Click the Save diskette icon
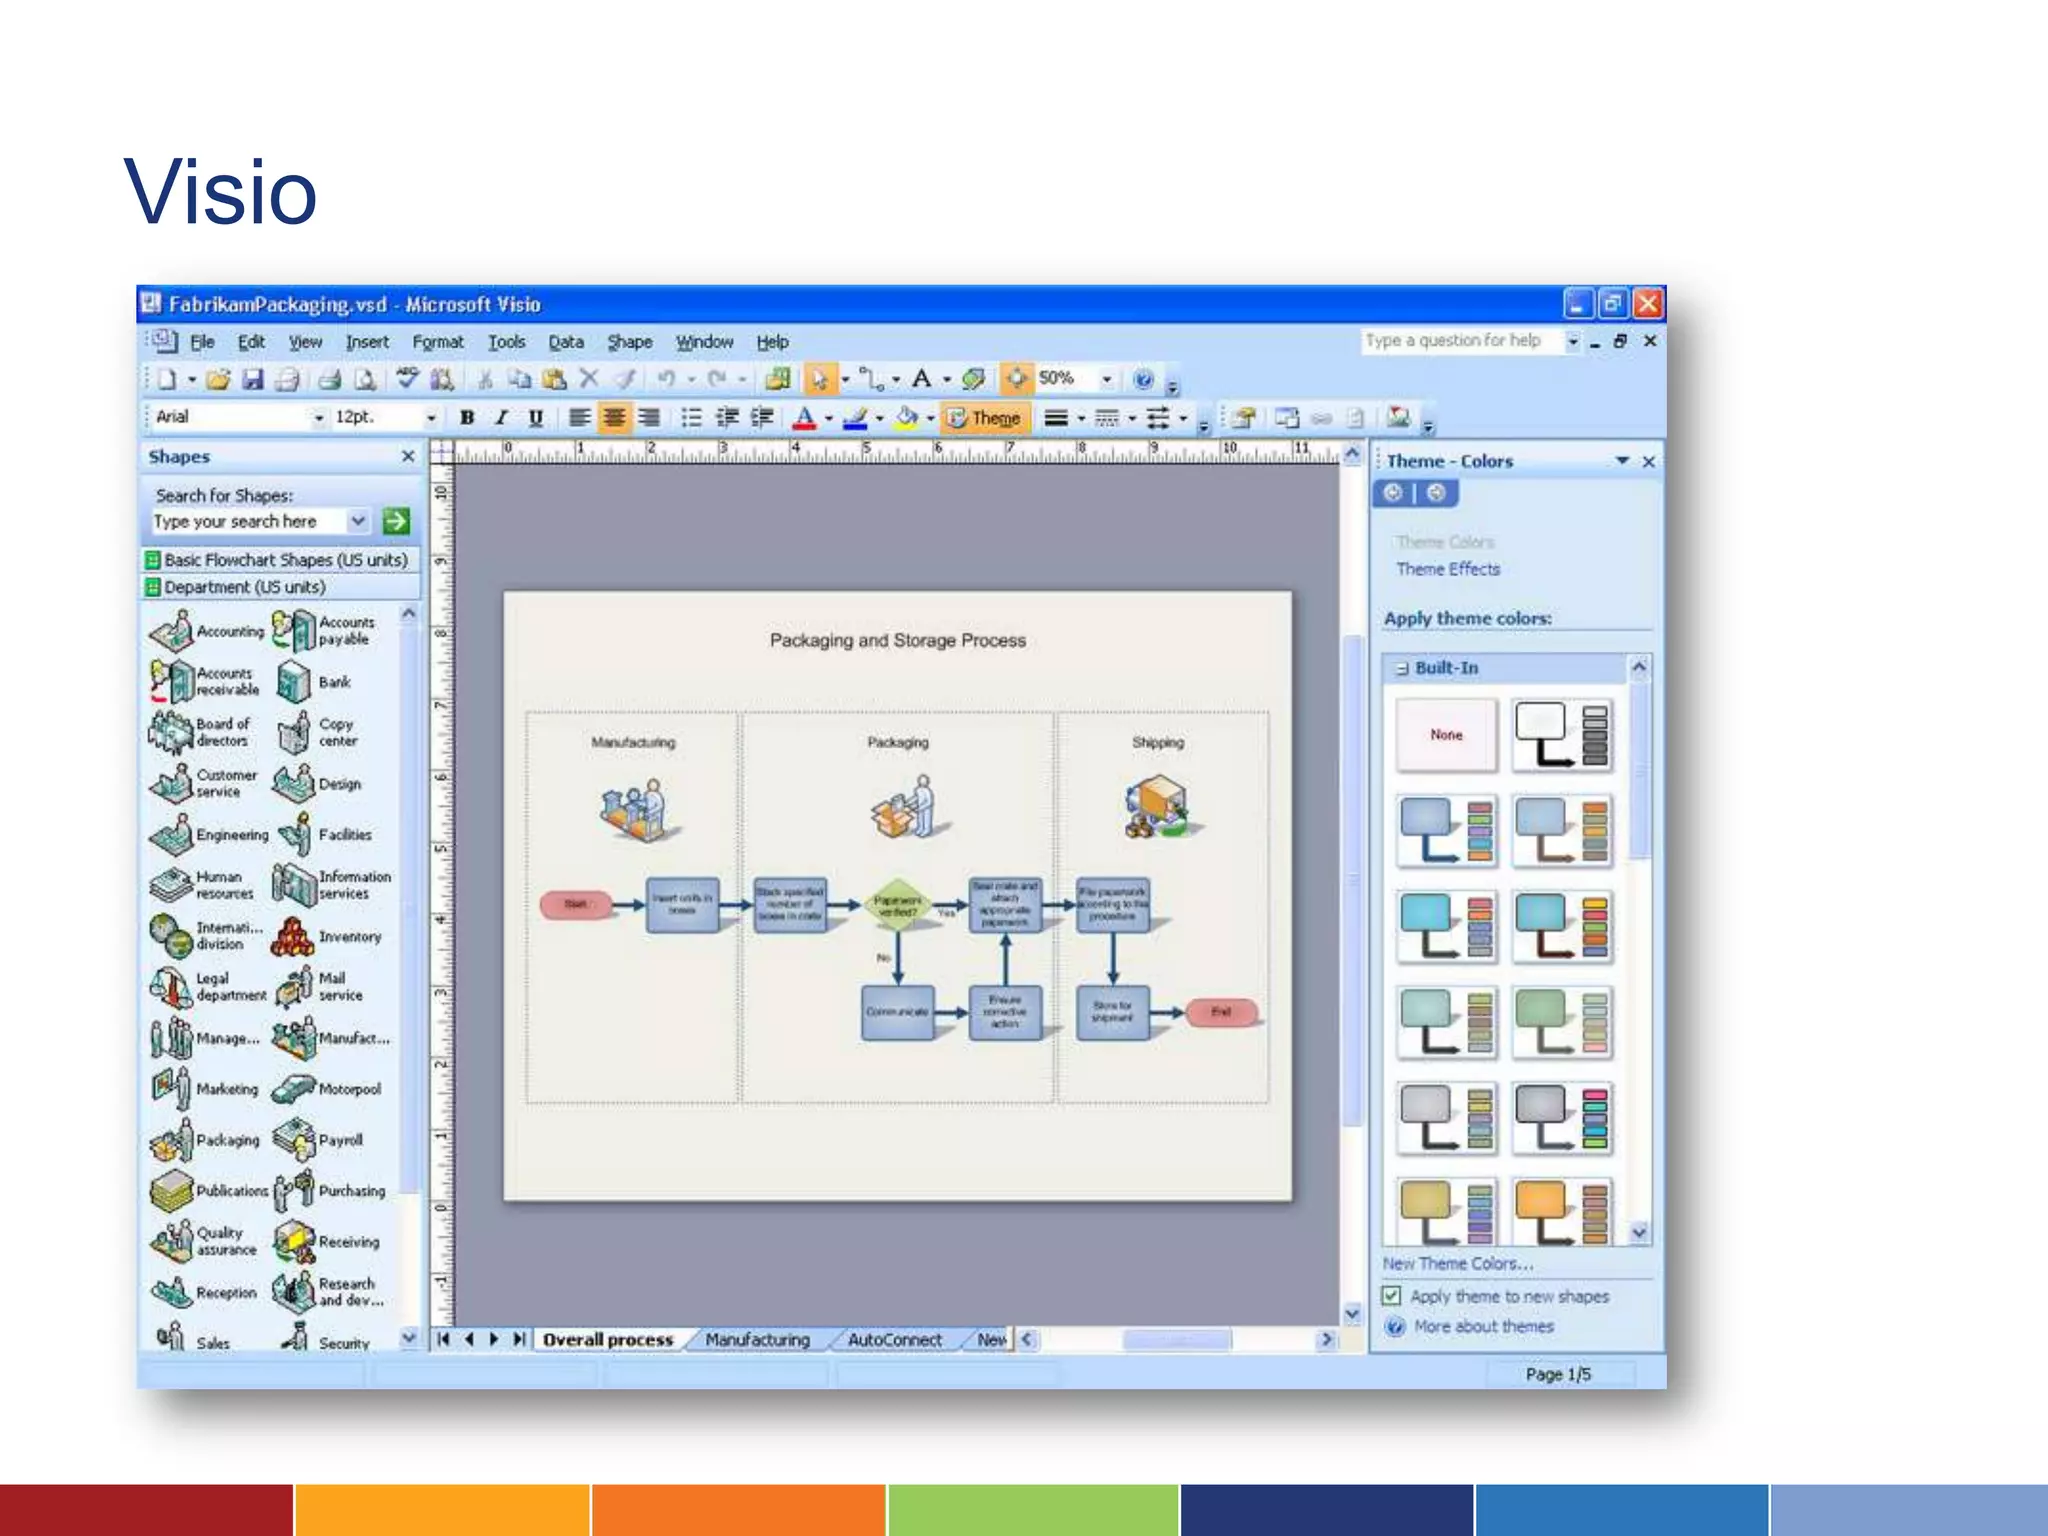Screen dimensions: 2048x1536 click(252, 379)
